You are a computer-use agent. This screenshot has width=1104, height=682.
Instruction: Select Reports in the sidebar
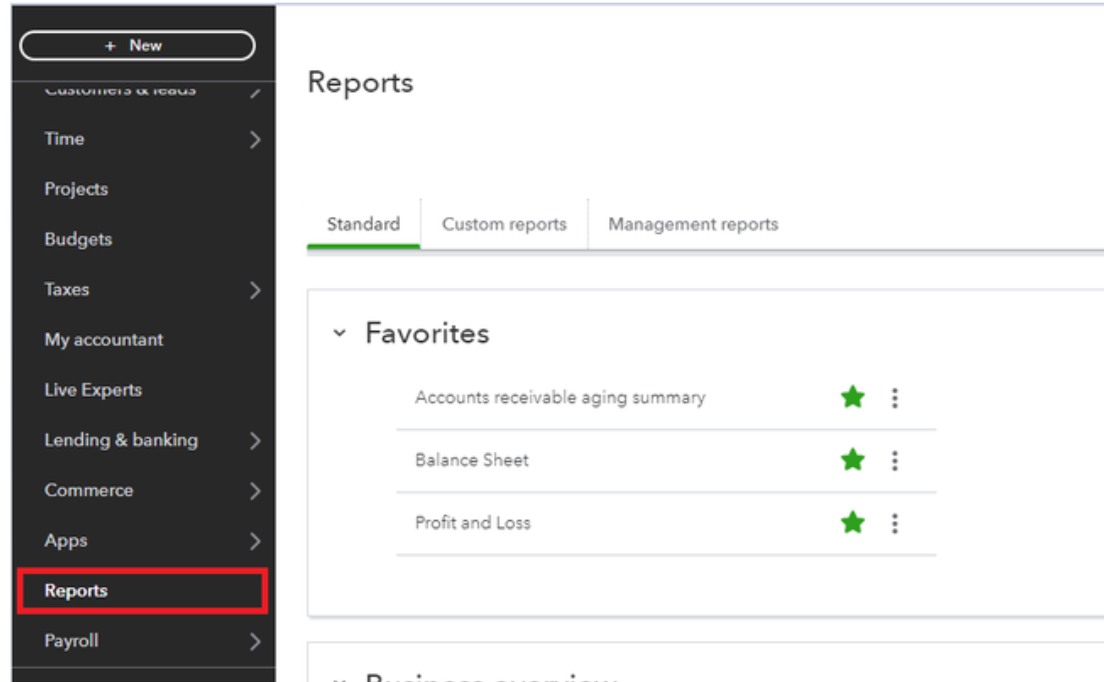pos(142,591)
